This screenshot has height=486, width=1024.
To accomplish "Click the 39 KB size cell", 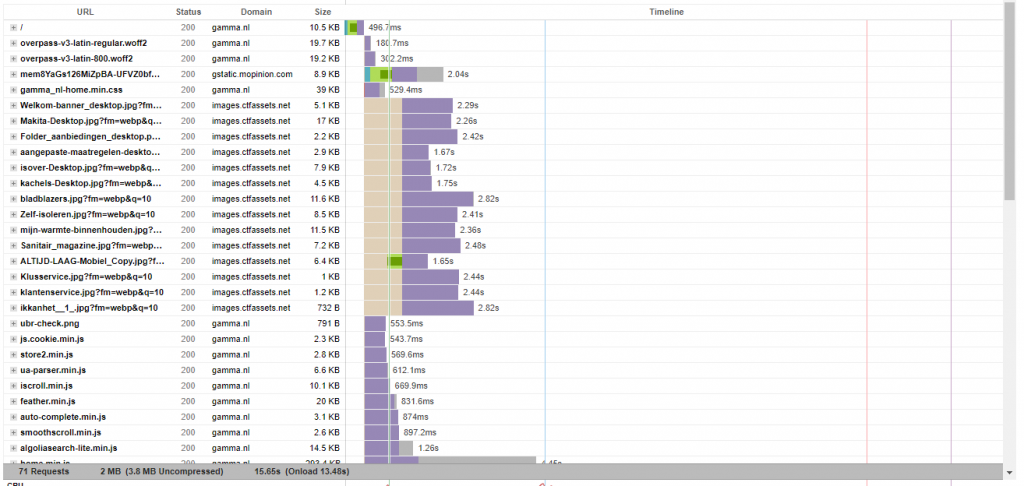I will (327, 90).
